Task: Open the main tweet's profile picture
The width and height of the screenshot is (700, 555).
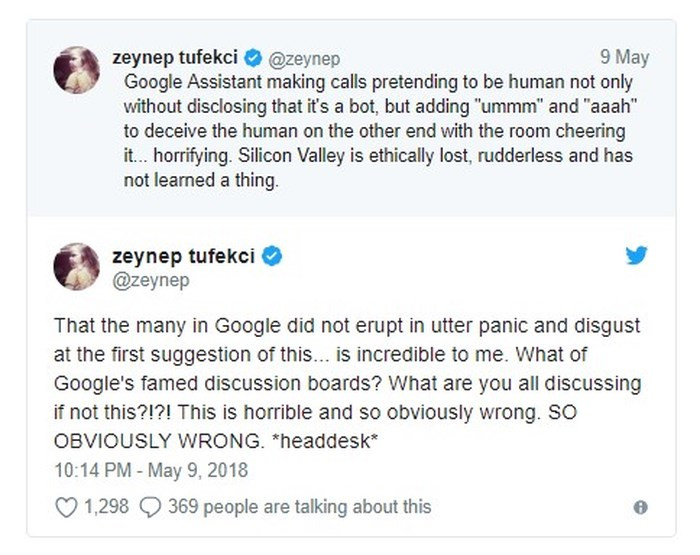Action: (75, 266)
